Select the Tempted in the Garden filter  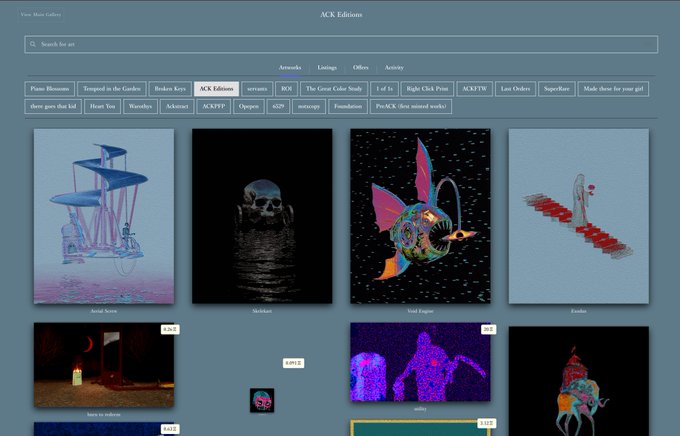[112, 89]
